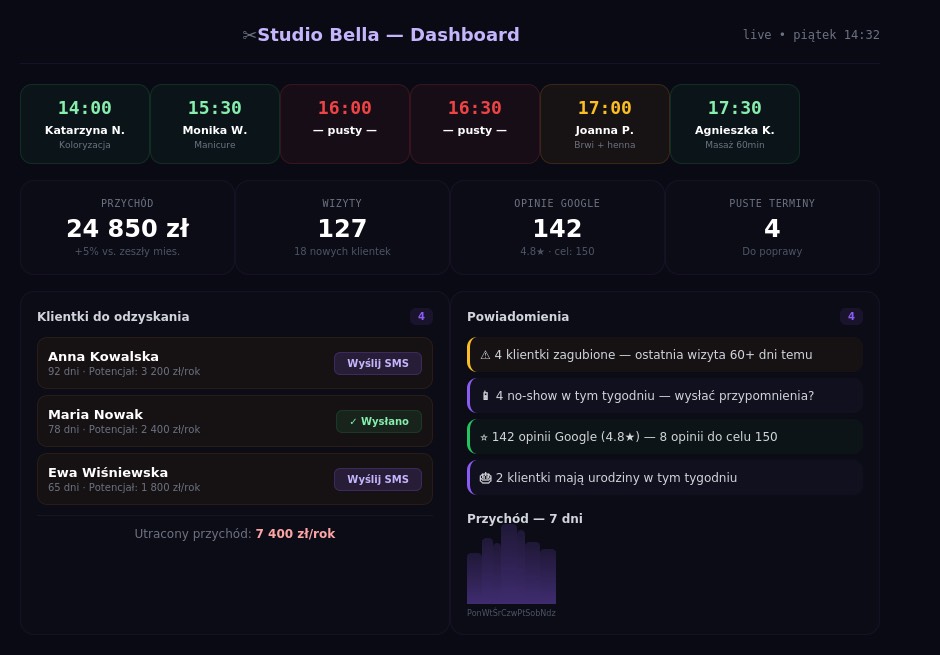Screen dimensions: 940x655
Task: Pick the empty 16:30 time slot
Action: (x=475, y=124)
